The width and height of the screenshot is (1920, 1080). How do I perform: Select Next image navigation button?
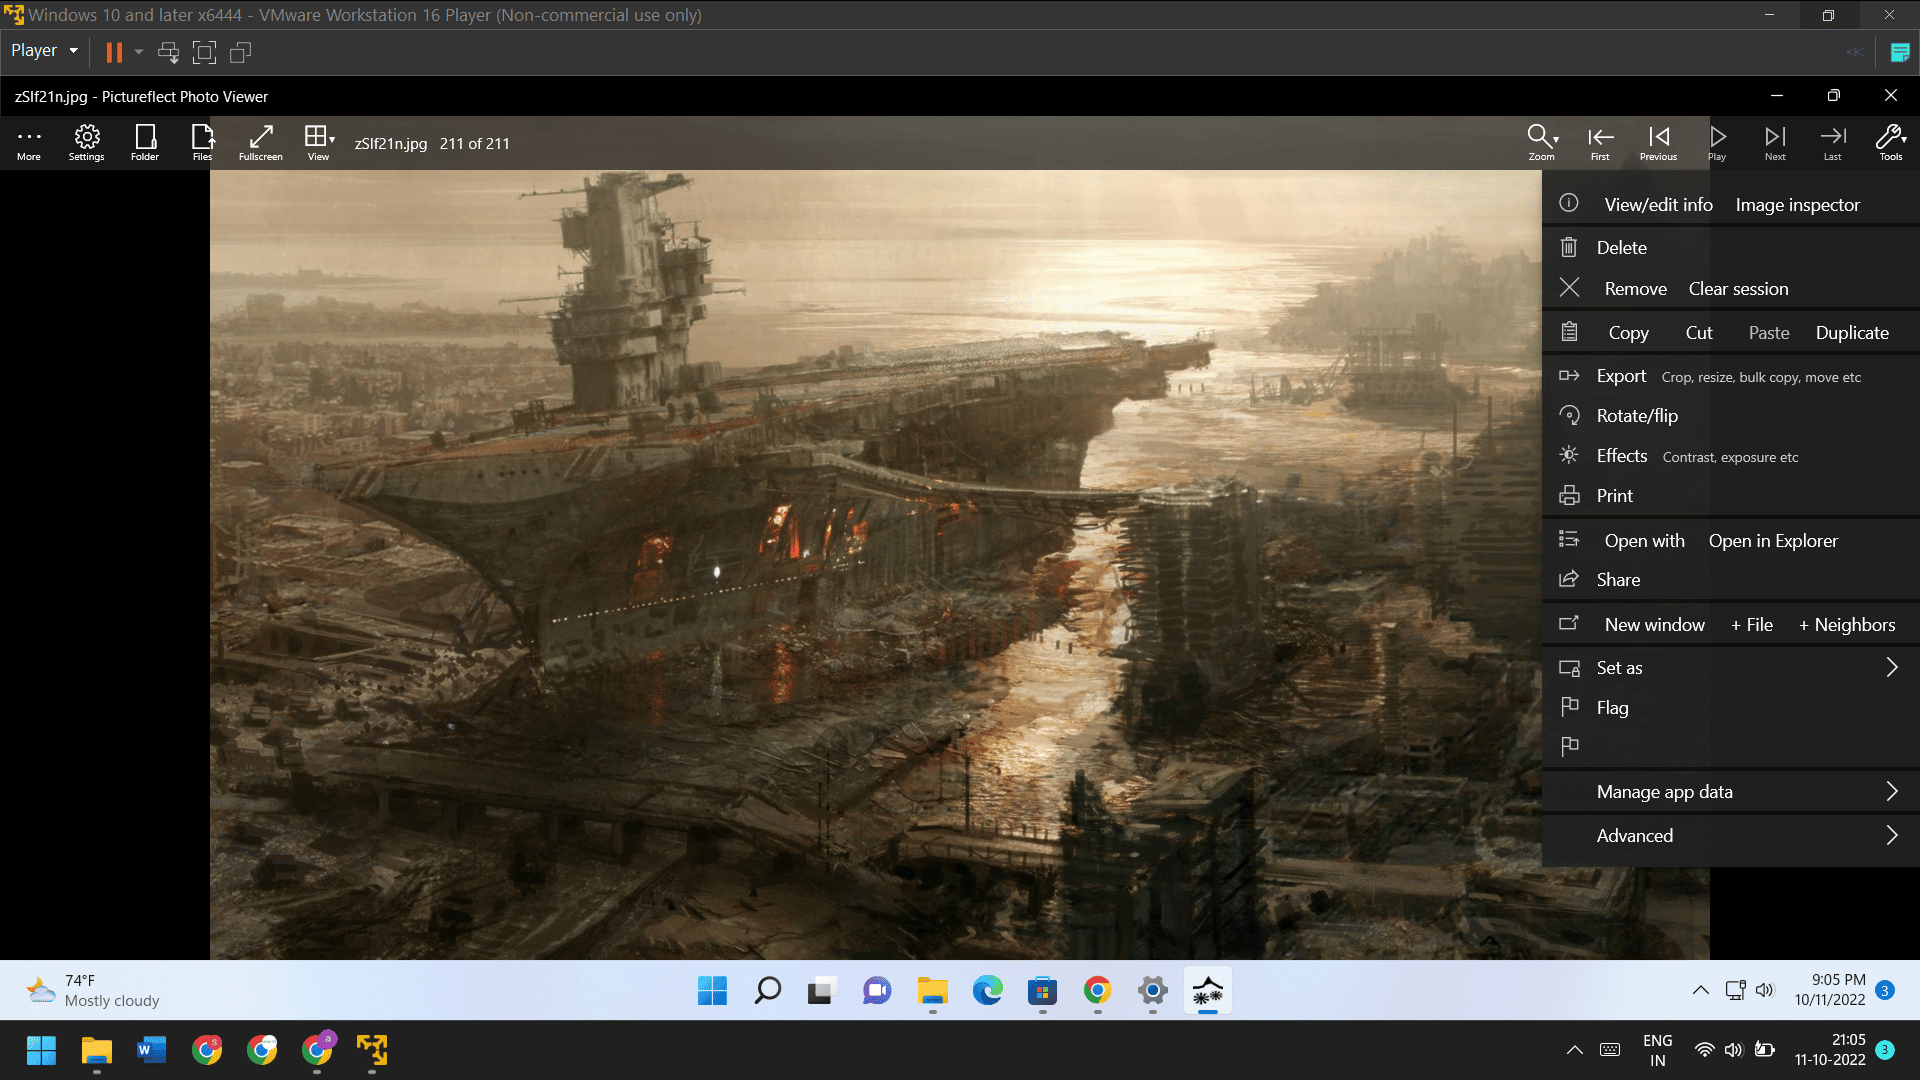click(1775, 142)
